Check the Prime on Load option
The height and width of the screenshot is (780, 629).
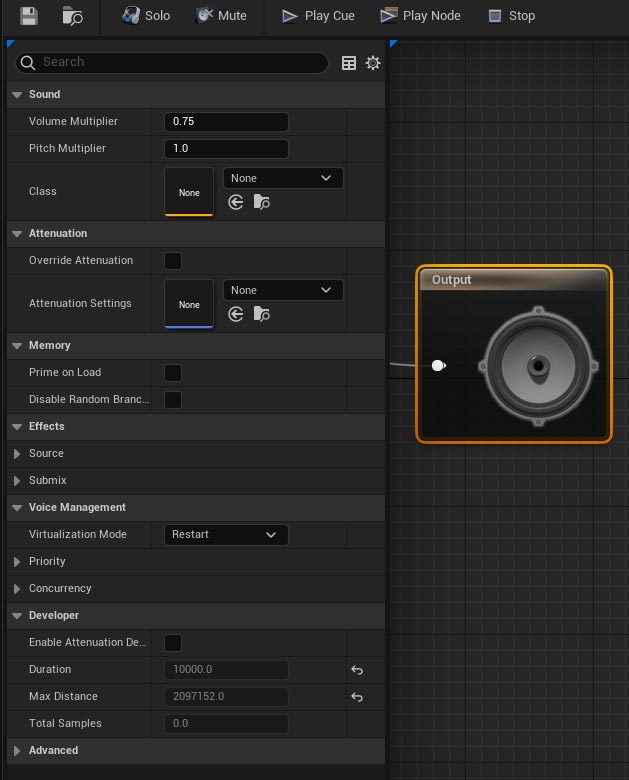click(173, 373)
